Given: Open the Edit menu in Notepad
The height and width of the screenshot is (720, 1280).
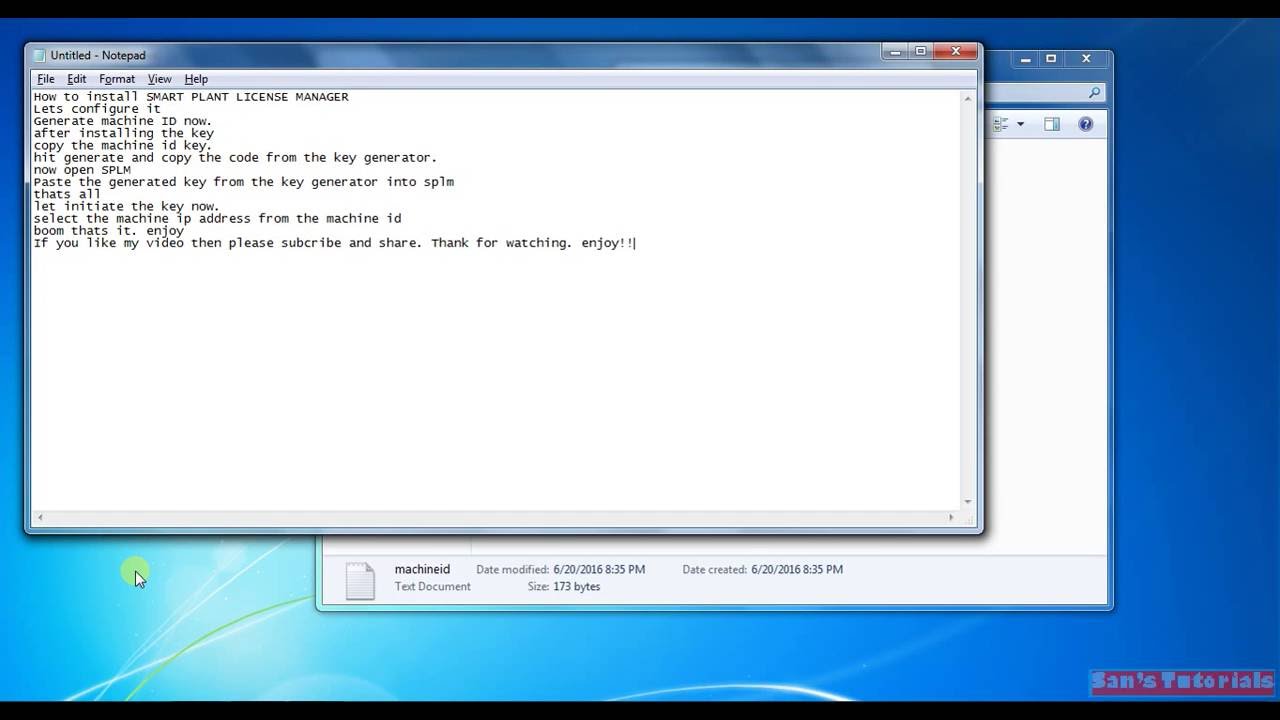Looking at the screenshot, I should [77, 79].
